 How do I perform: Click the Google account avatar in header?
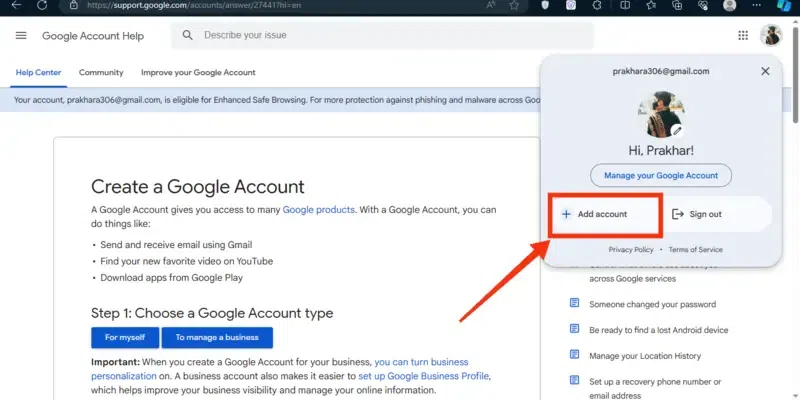click(770, 35)
